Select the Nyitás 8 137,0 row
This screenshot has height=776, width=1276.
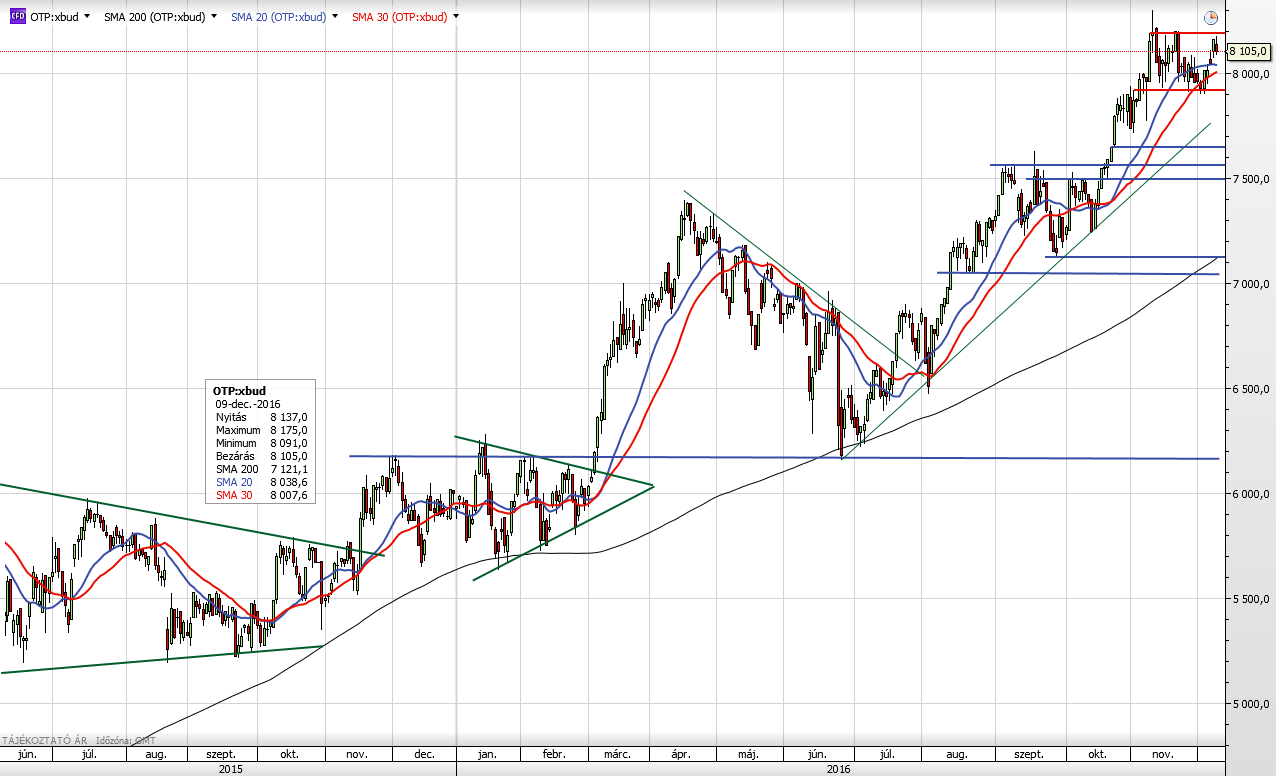(x=261, y=417)
